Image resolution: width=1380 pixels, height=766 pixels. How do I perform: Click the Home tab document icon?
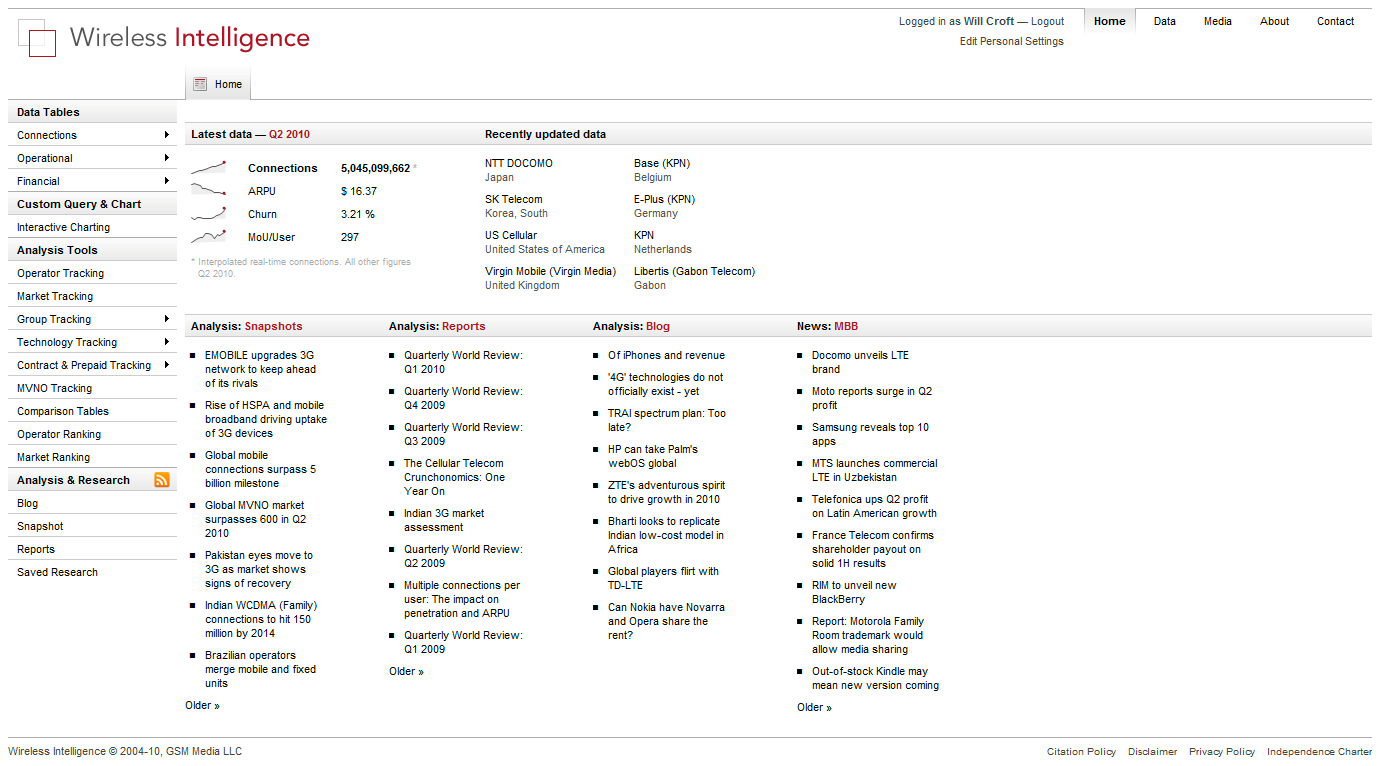(x=201, y=84)
